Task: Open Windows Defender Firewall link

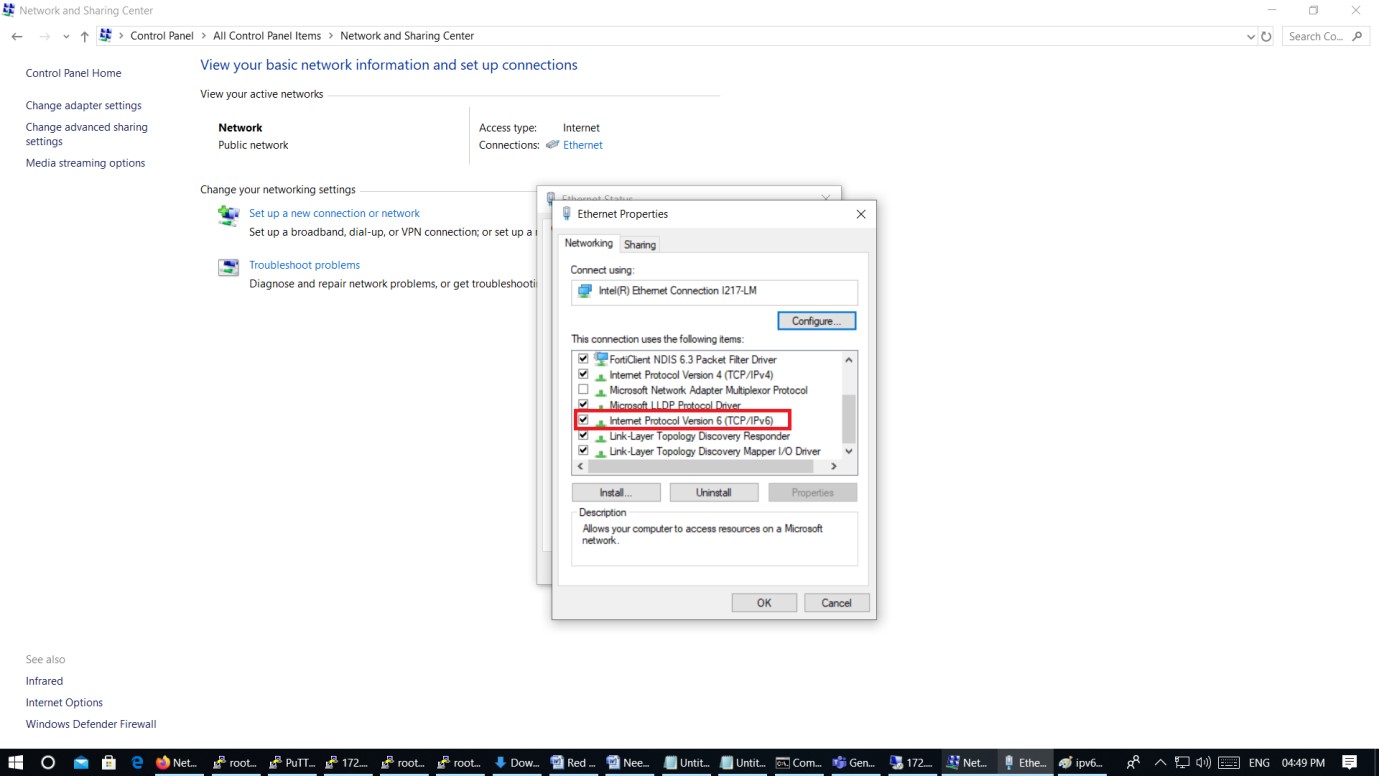Action: [91, 724]
